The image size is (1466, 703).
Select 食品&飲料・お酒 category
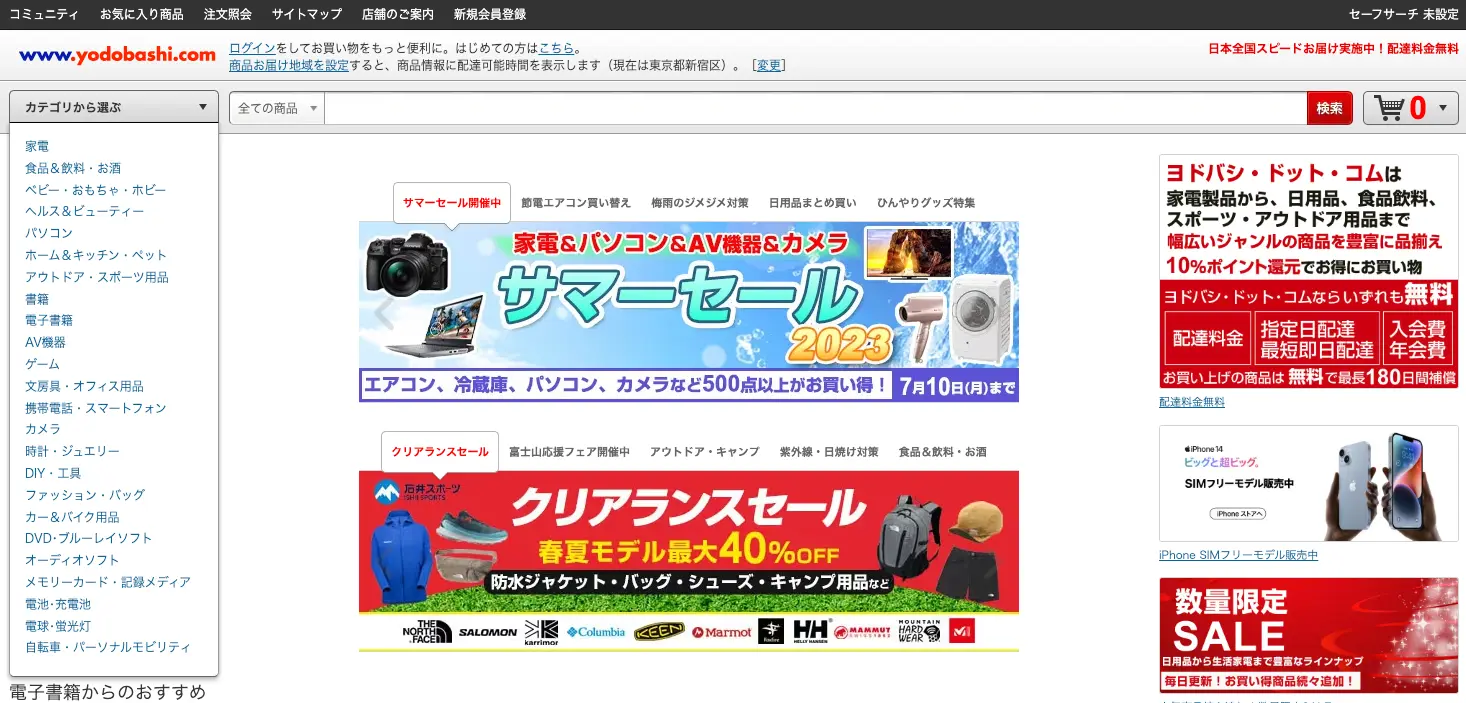[x=73, y=168]
